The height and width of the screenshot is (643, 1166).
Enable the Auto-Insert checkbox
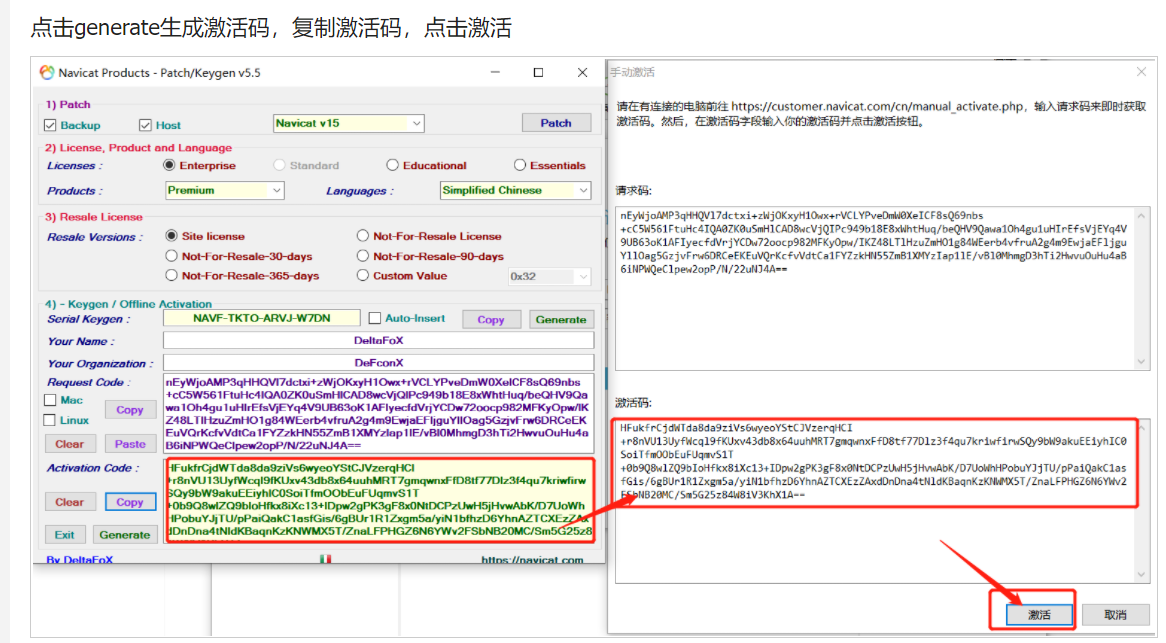click(375, 318)
